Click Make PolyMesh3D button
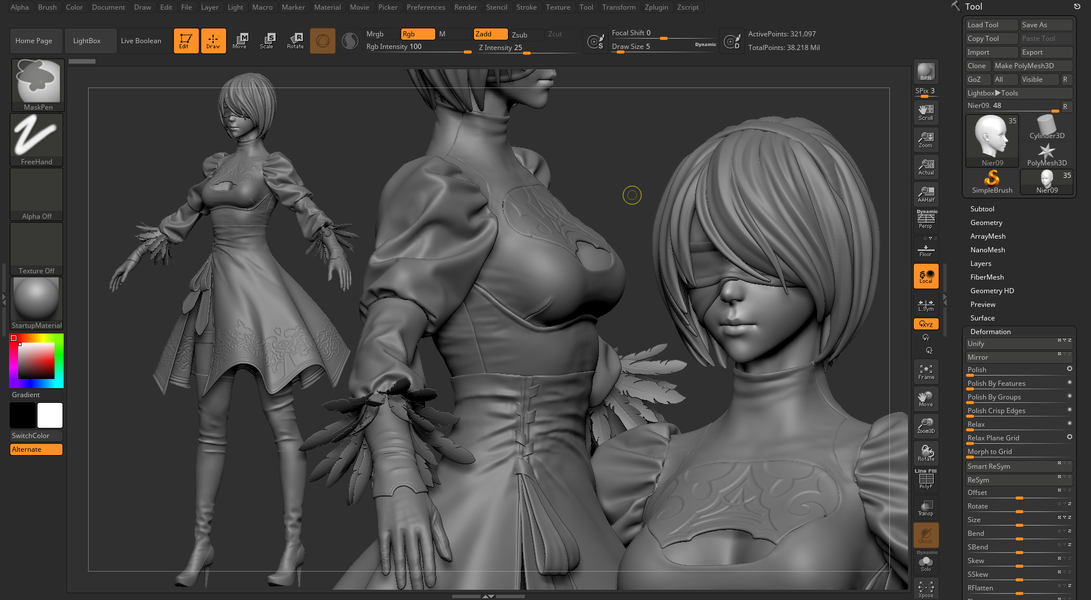Image resolution: width=1091 pixels, height=600 pixels. [x=1032, y=66]
